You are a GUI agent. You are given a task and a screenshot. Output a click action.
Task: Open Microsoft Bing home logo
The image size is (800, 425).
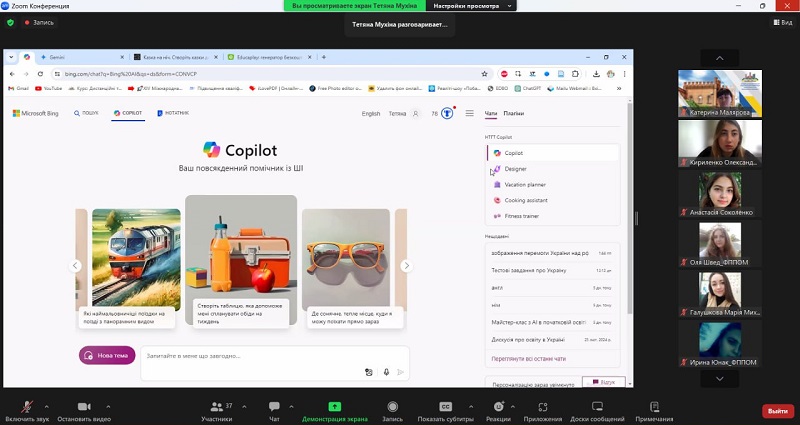click(x=35, y=113)
